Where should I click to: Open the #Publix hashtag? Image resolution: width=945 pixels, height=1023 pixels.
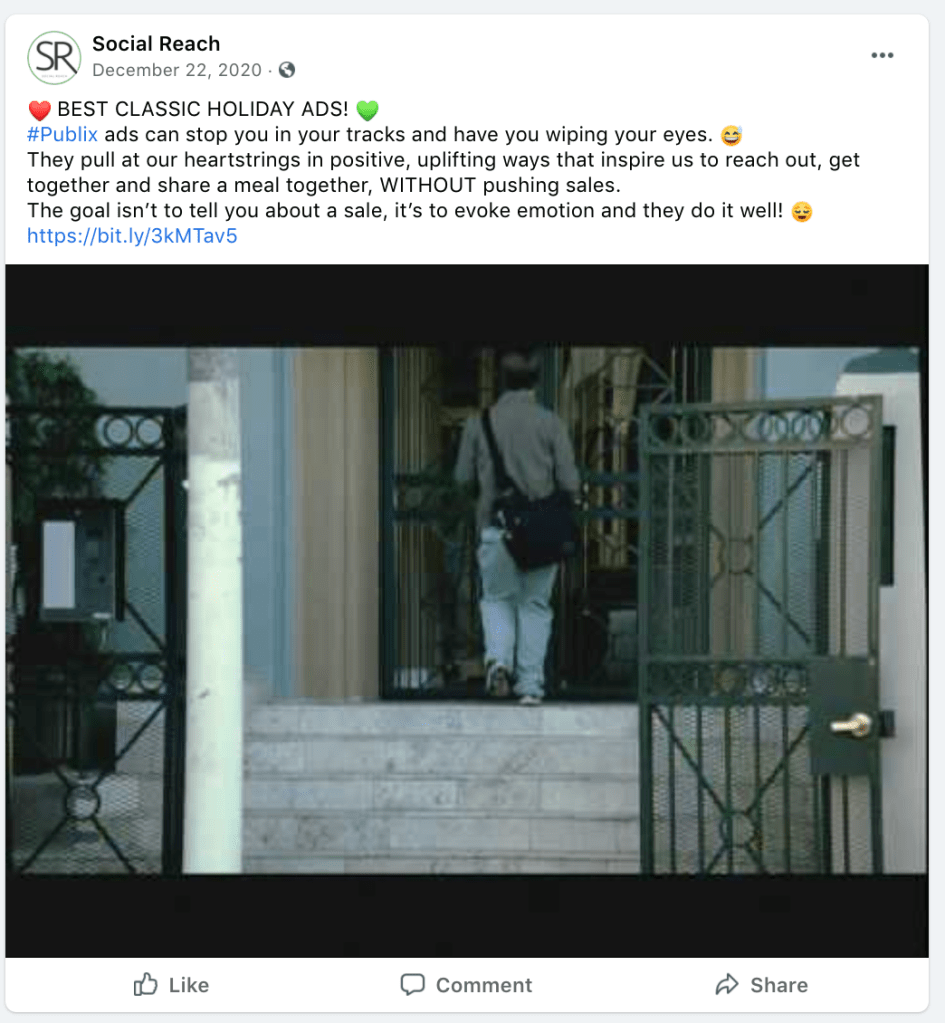click(x=62, y=134)
